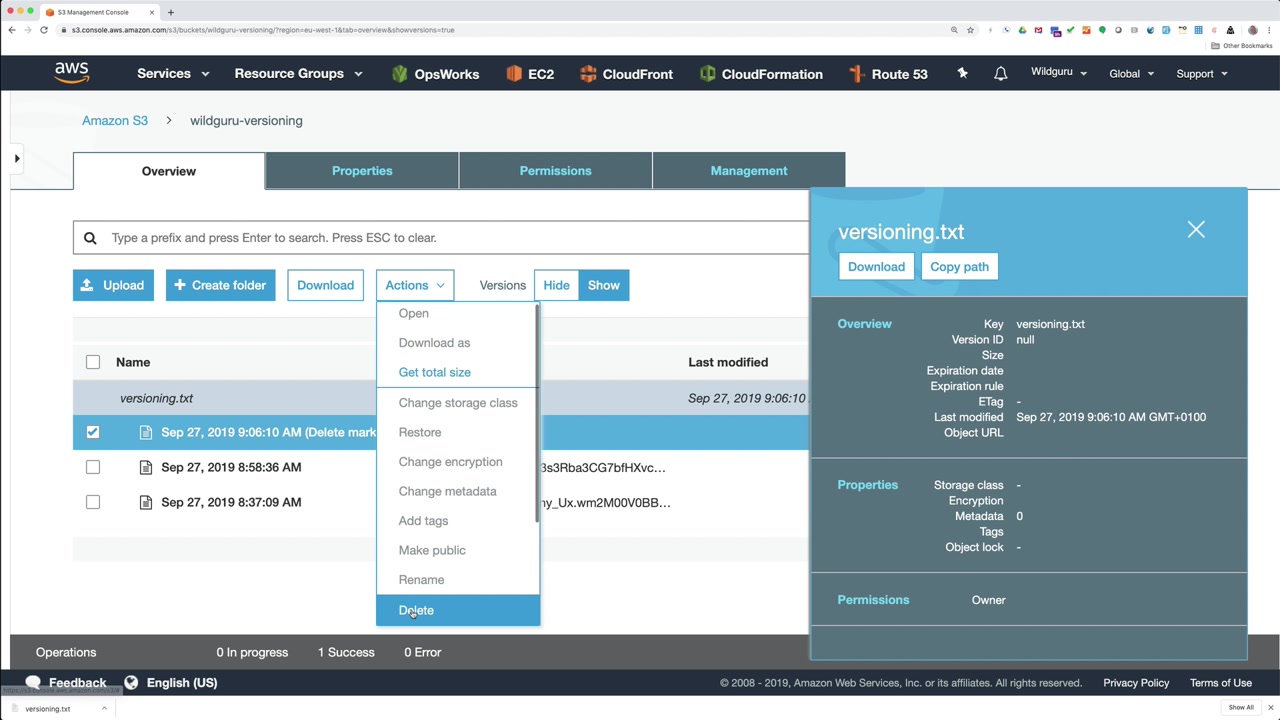Open the notifications bell

point(1000,74)
